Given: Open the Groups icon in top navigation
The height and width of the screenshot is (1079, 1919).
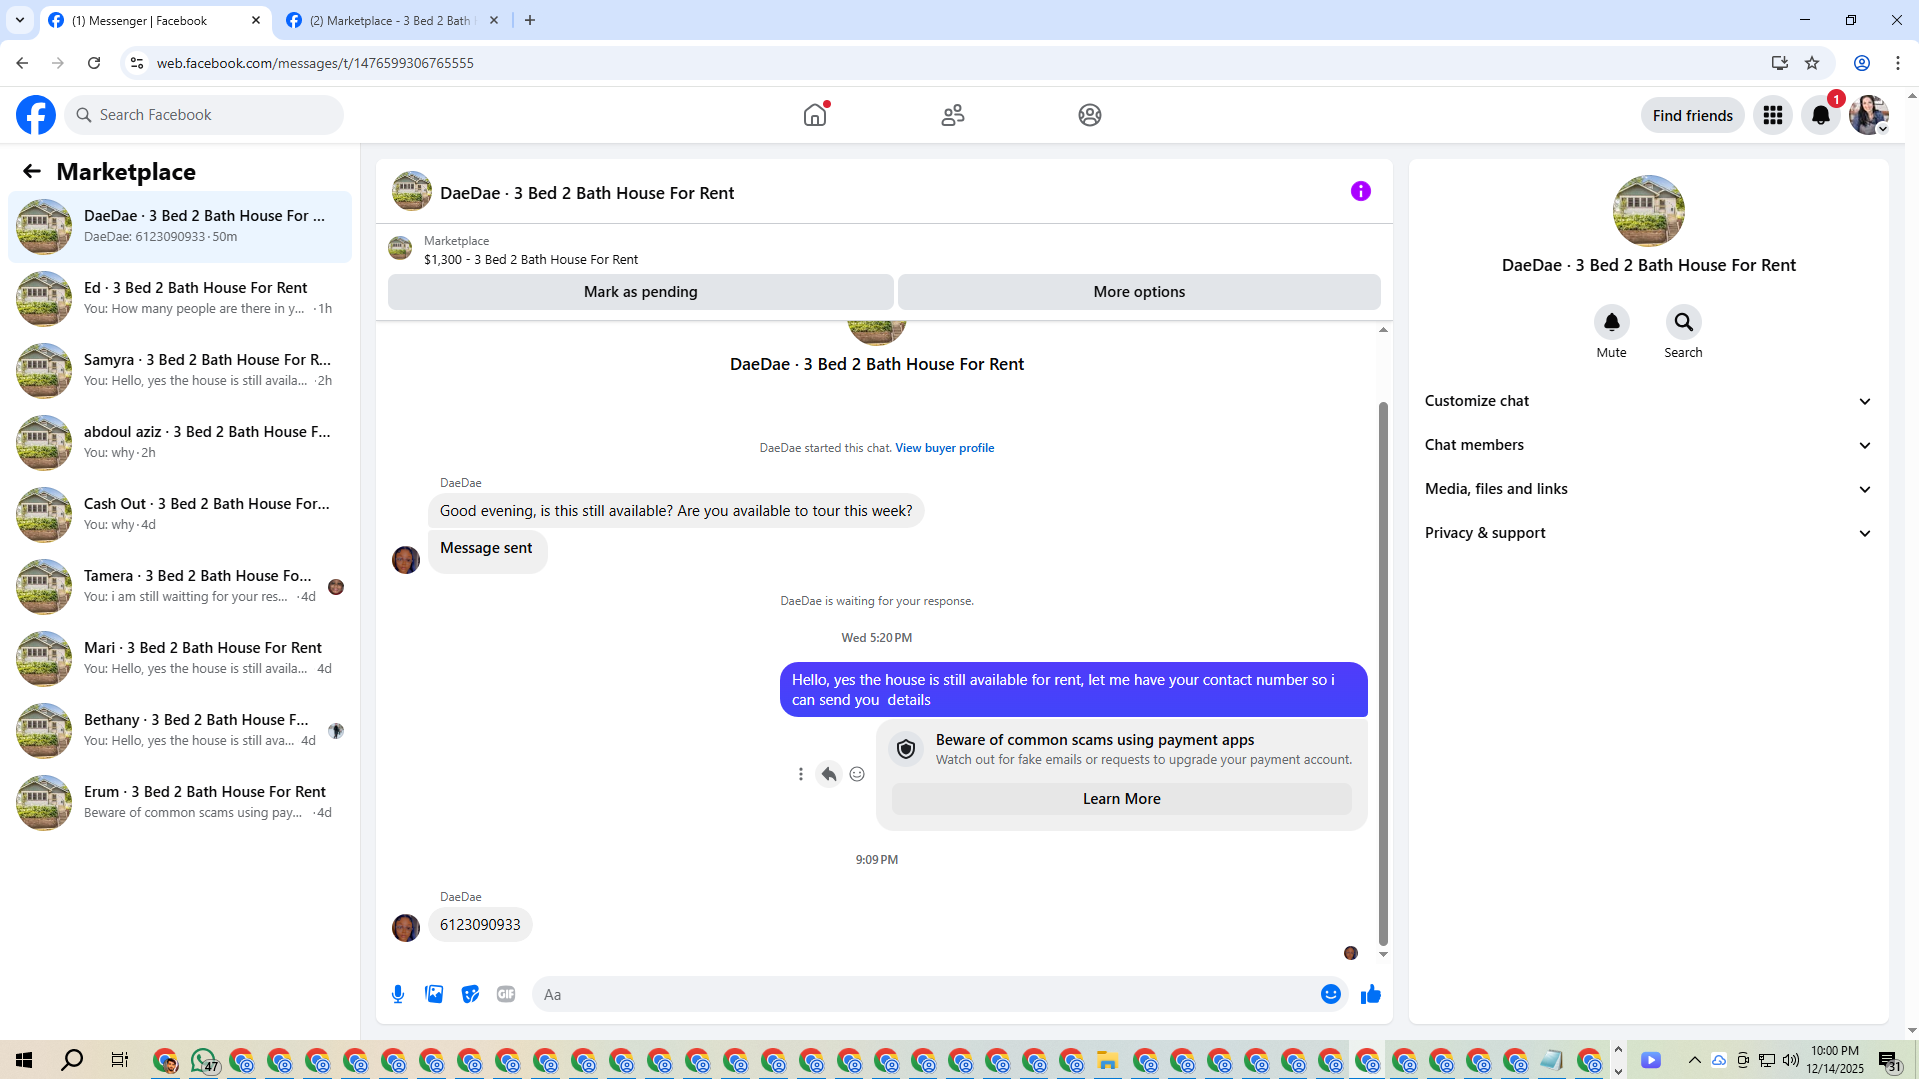Looking at the screenshot, I should point(1090,115).
